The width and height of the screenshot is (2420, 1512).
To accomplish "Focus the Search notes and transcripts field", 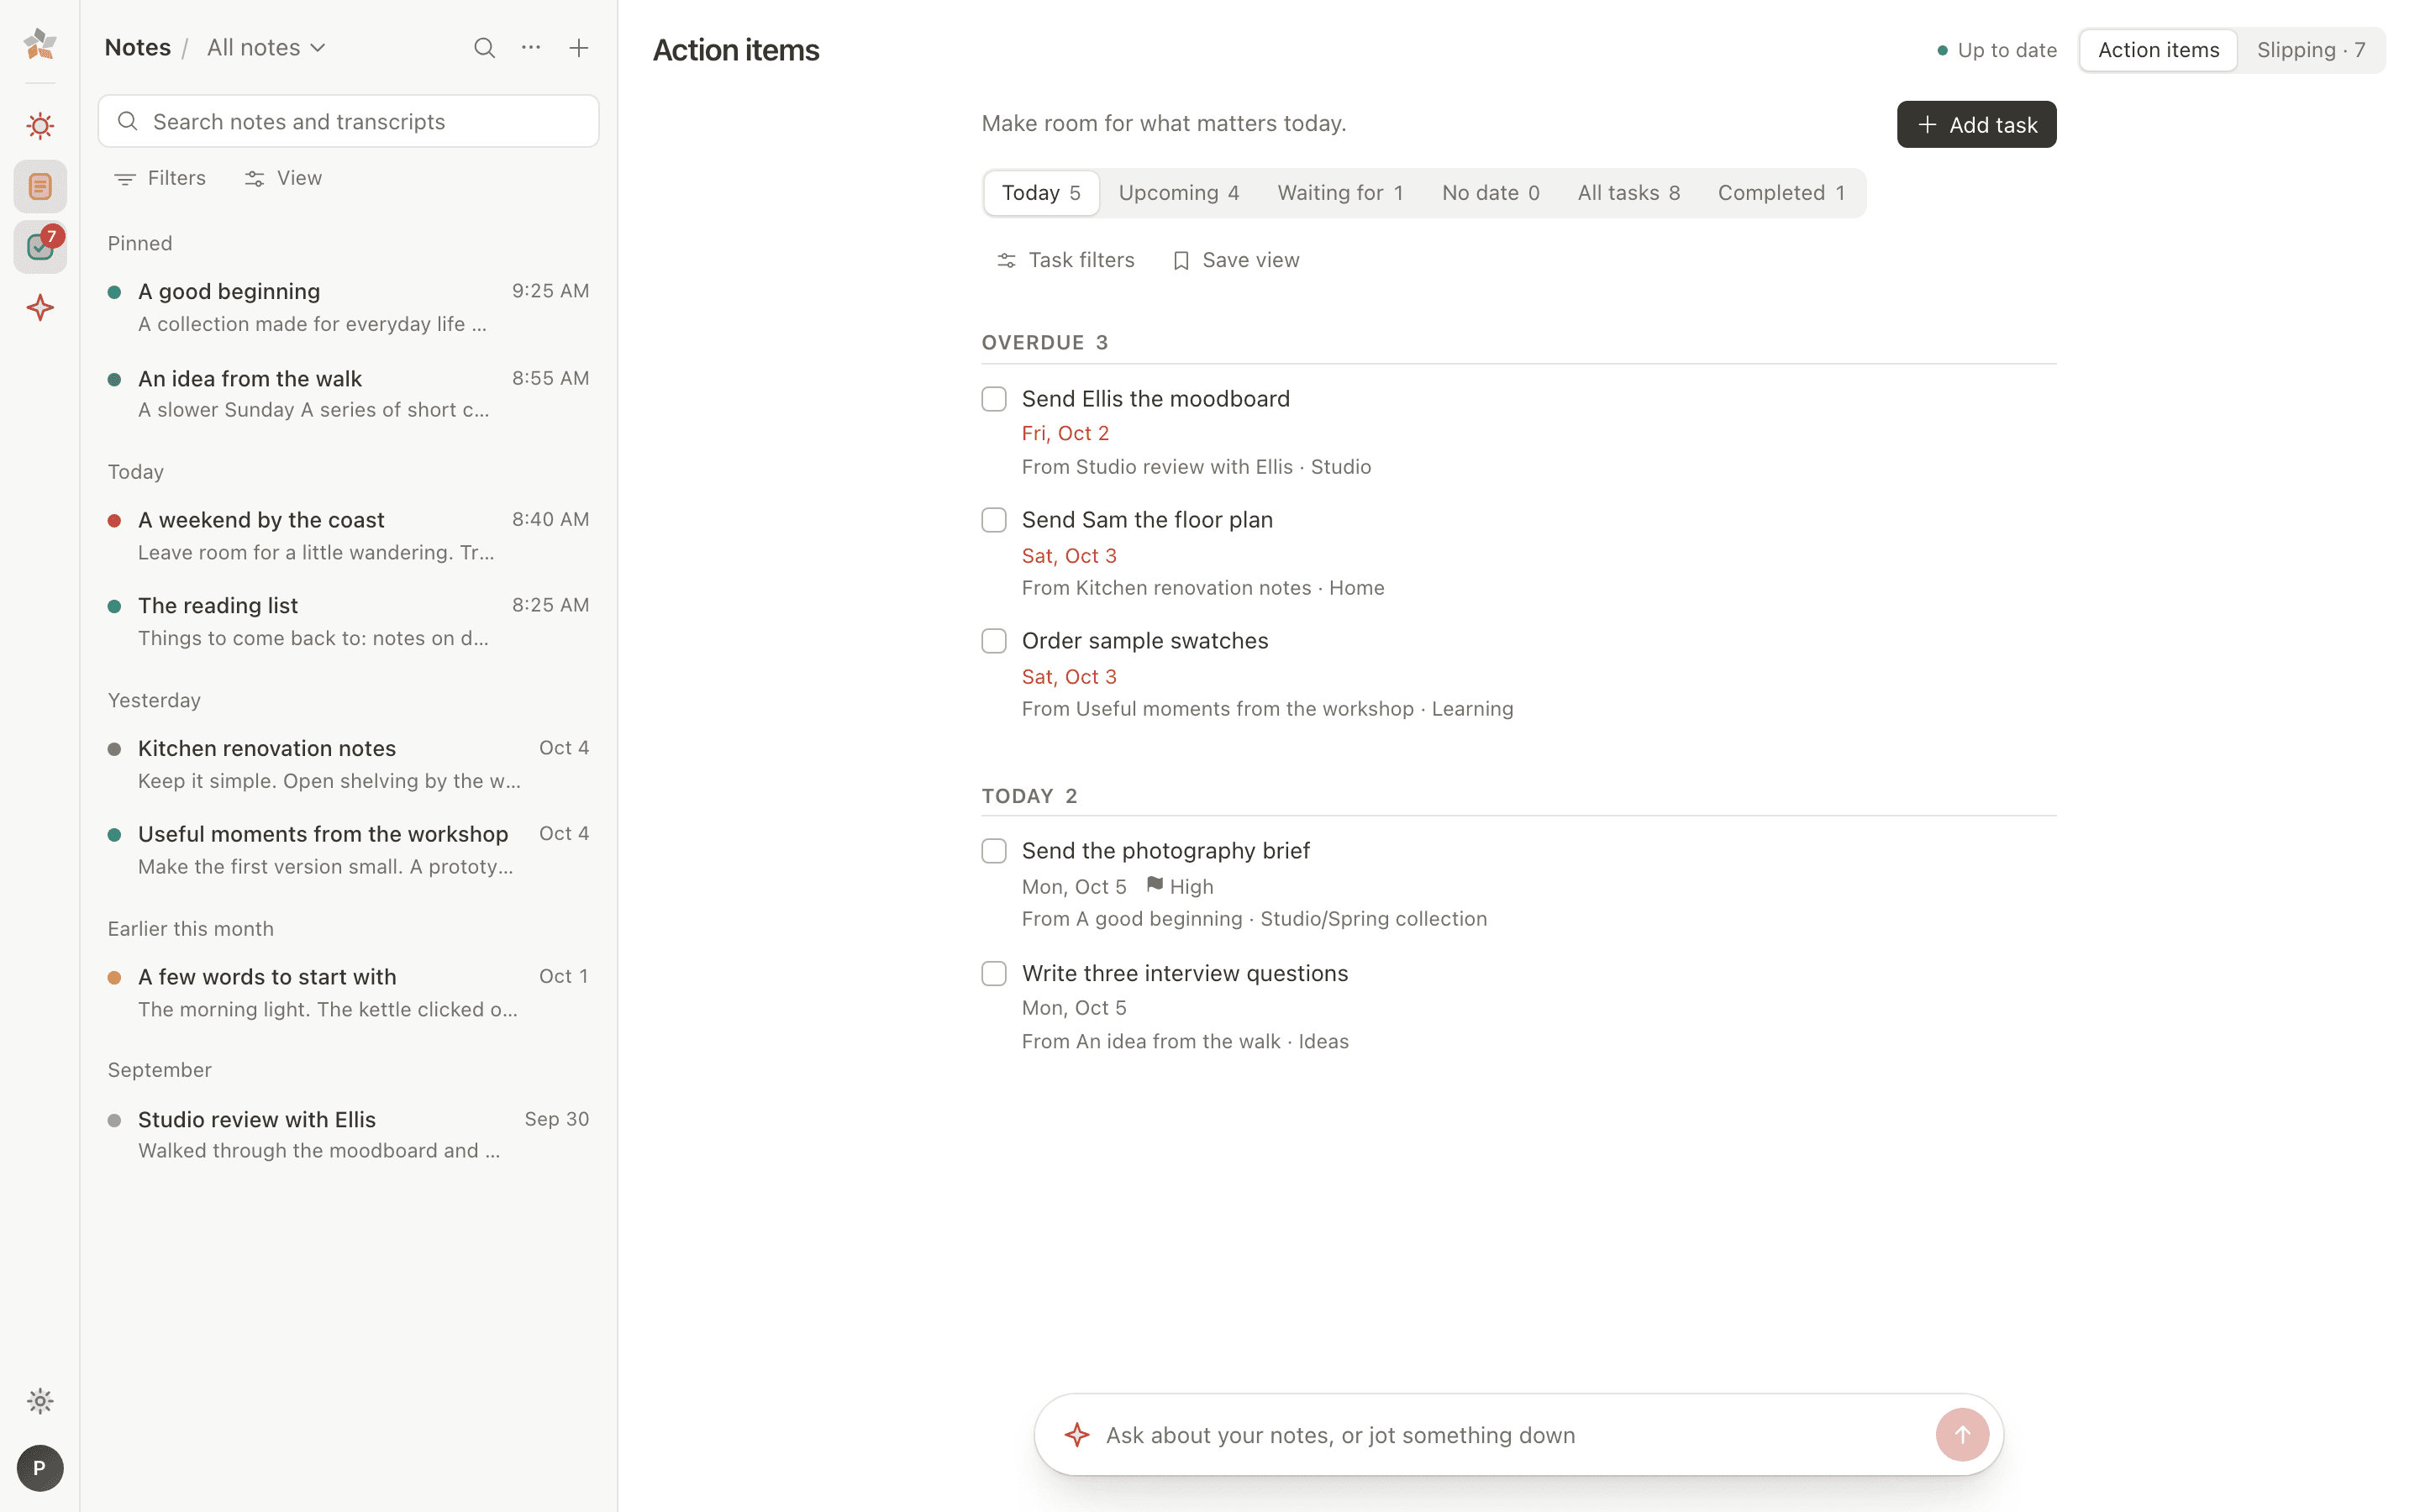I will pyautogui.click(x=349, y=121).
